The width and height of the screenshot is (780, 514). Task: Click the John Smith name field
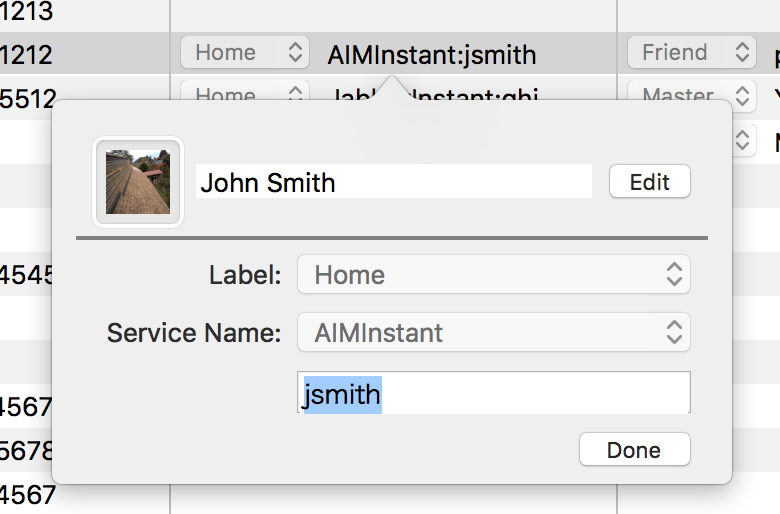394,182
